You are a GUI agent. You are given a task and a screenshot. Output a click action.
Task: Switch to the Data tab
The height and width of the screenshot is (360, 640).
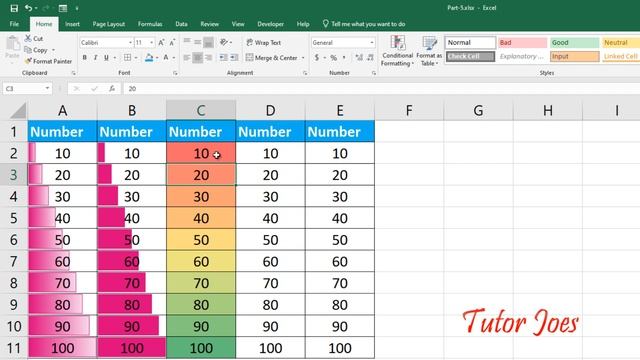coord(181,24)
